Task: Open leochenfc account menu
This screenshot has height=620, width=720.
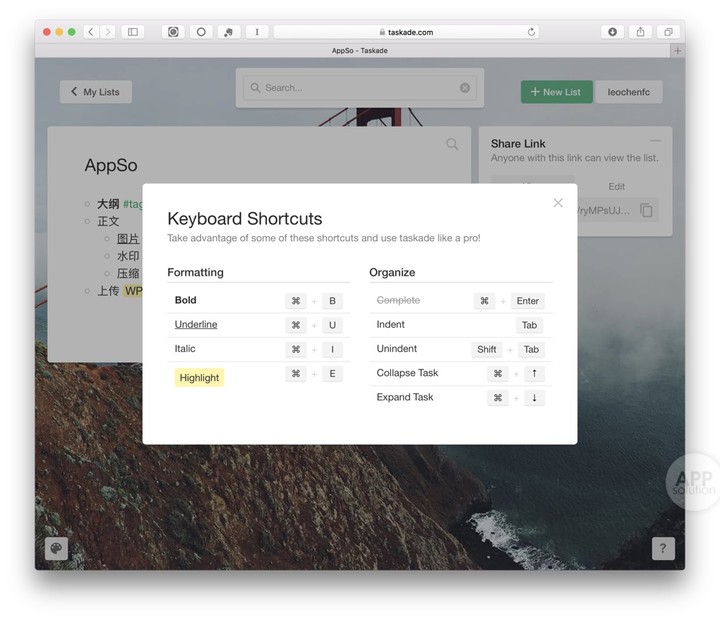Action: pos(629,92)
